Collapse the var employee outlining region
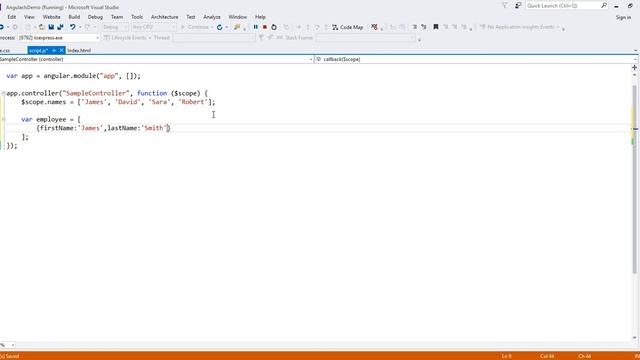640x360 pixels. click(x=3, y=119)
